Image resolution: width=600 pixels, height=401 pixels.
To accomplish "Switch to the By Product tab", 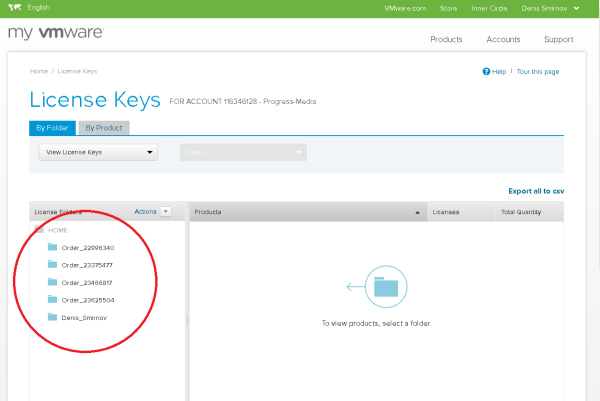I will coord(104,128).
